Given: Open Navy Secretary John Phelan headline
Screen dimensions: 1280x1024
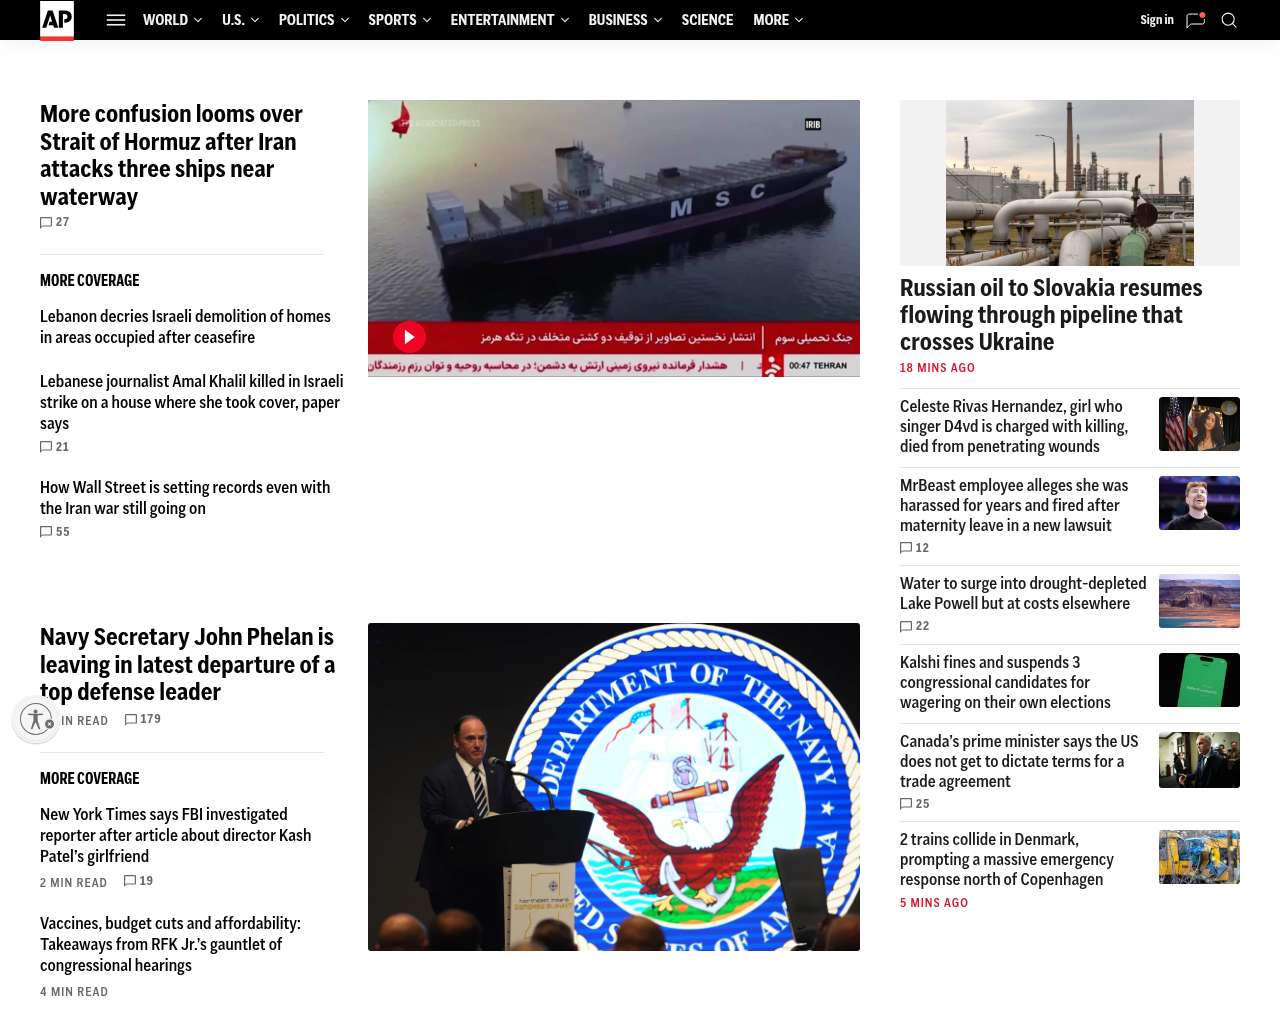Looking at the screenshot, I should click(x=187, y=664).
